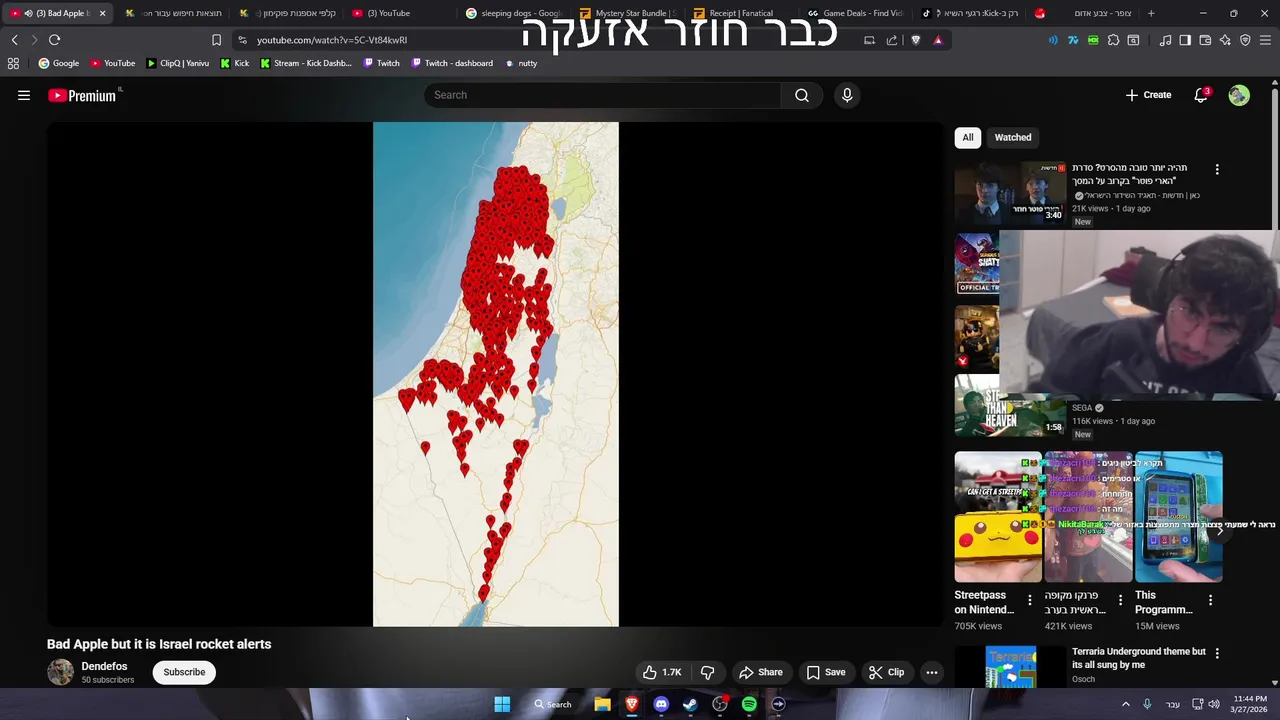
Task: Show next shorts with the arrow
Action: pyautogui.click(x=1220, y=530)
